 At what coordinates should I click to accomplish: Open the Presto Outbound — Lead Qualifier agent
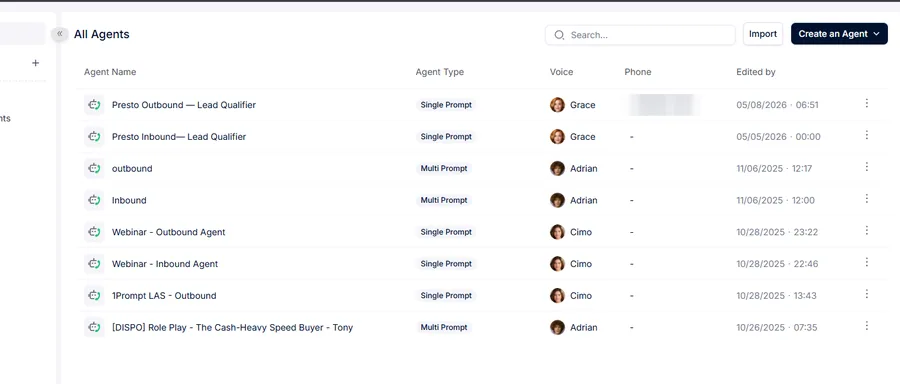pos(184,105)
